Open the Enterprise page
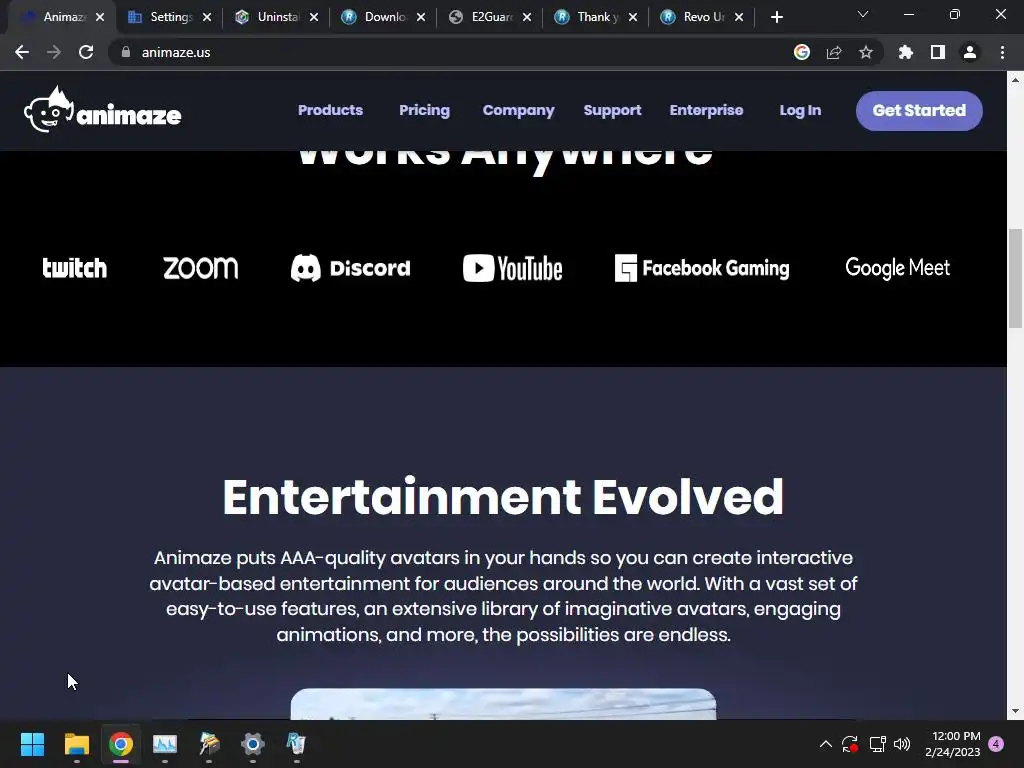1024x768 pixels. tap(707, 110)
